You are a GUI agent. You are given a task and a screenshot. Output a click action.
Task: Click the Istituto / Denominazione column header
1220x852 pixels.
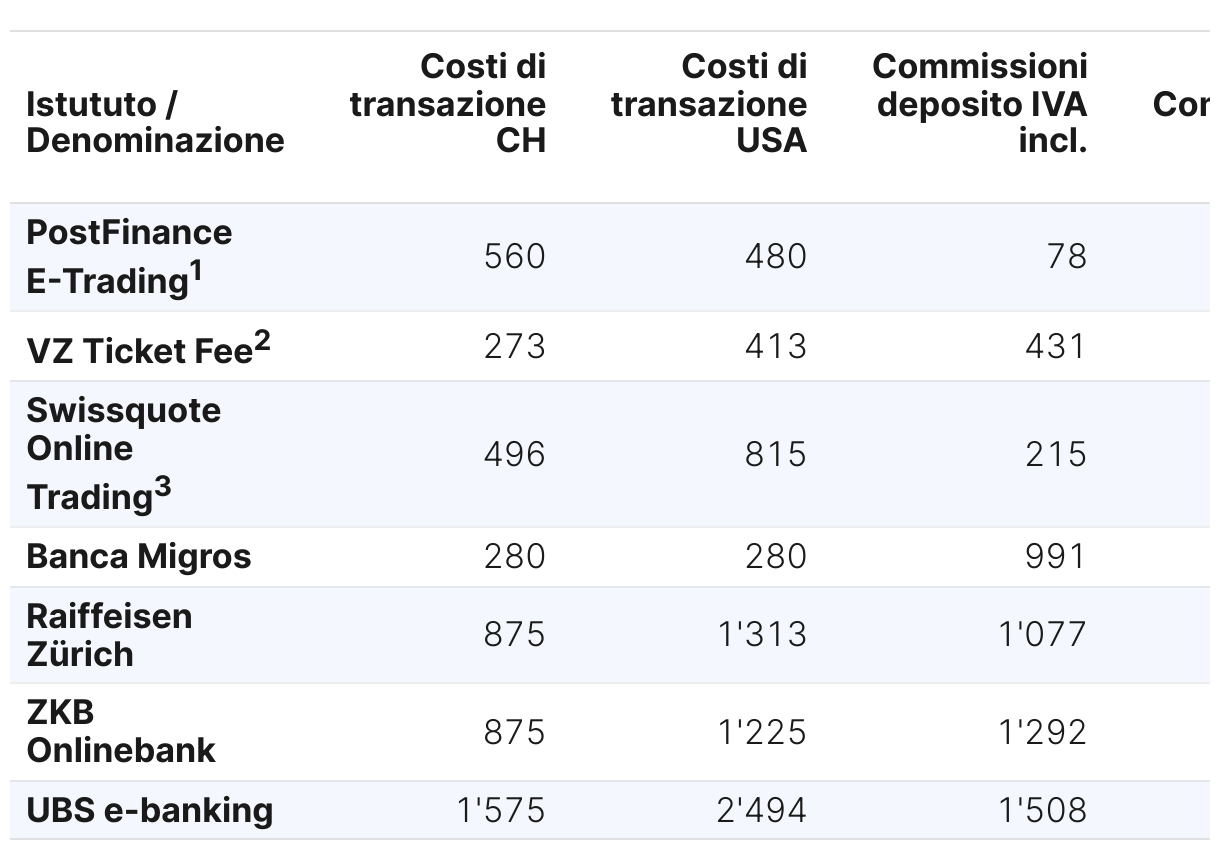click(x=155, y=122)
